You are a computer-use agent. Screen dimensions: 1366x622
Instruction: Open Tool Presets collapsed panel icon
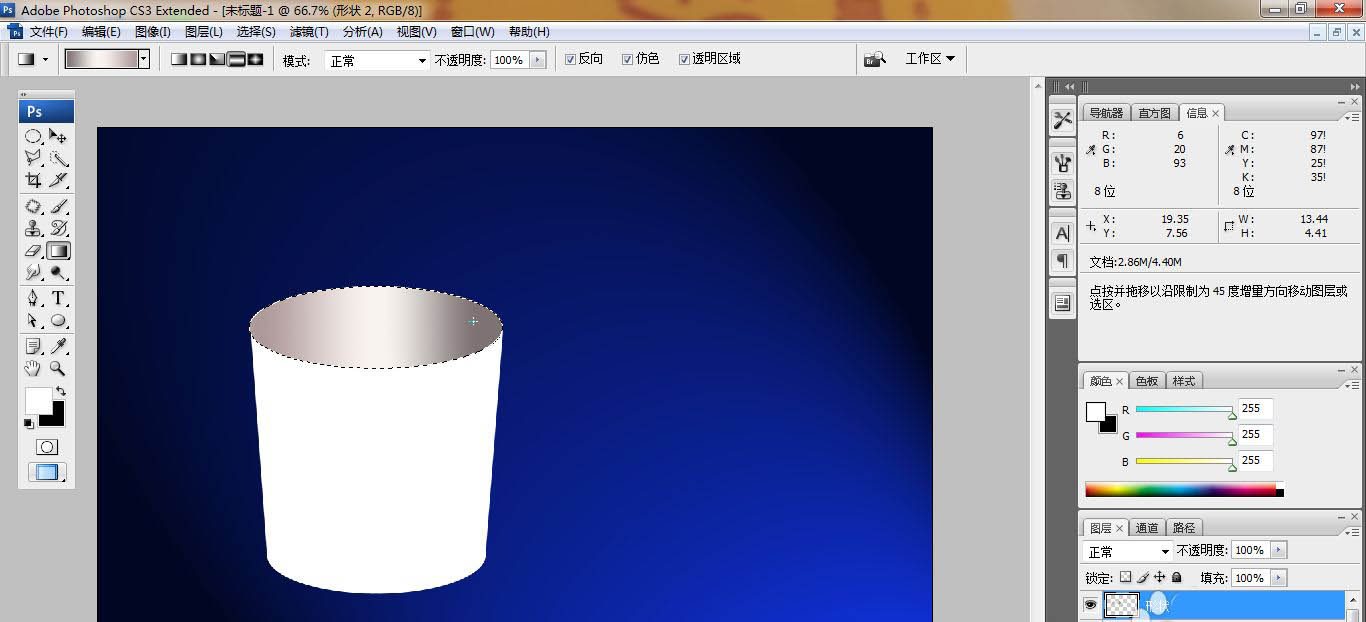[1062, 120]
